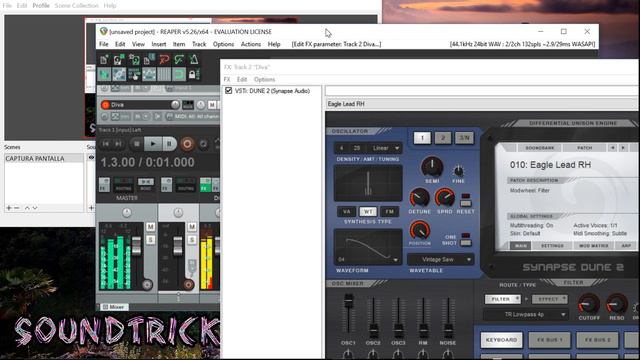Screen dimensions: 640x360
Task: Select FM synthesis type
Action: [x=389, y=211]
